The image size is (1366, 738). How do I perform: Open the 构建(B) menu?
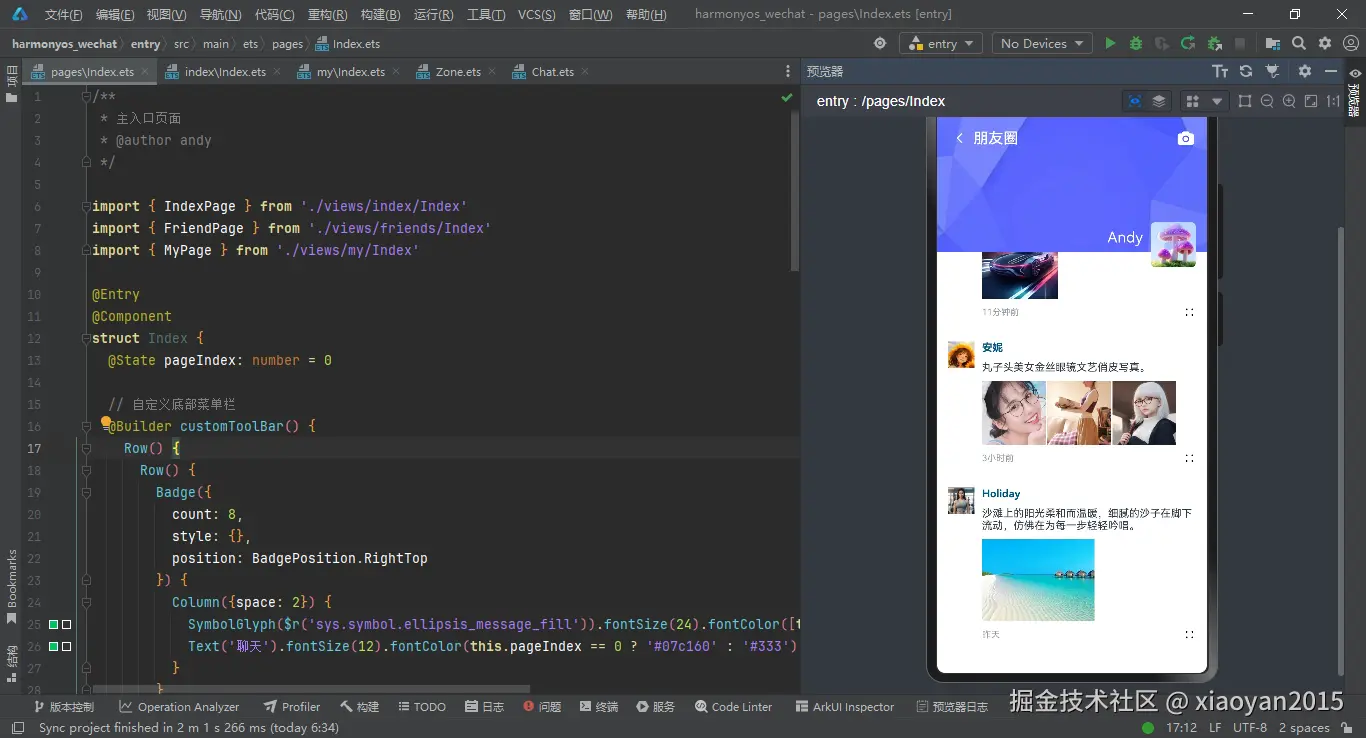point(380,15)
